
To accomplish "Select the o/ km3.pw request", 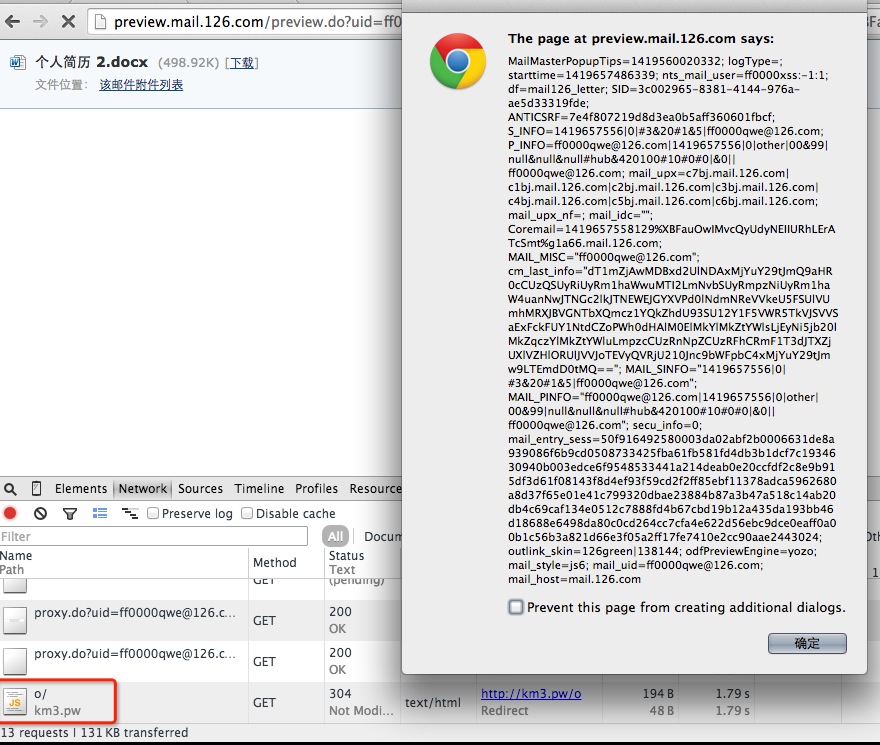I will tap(58, 701).
